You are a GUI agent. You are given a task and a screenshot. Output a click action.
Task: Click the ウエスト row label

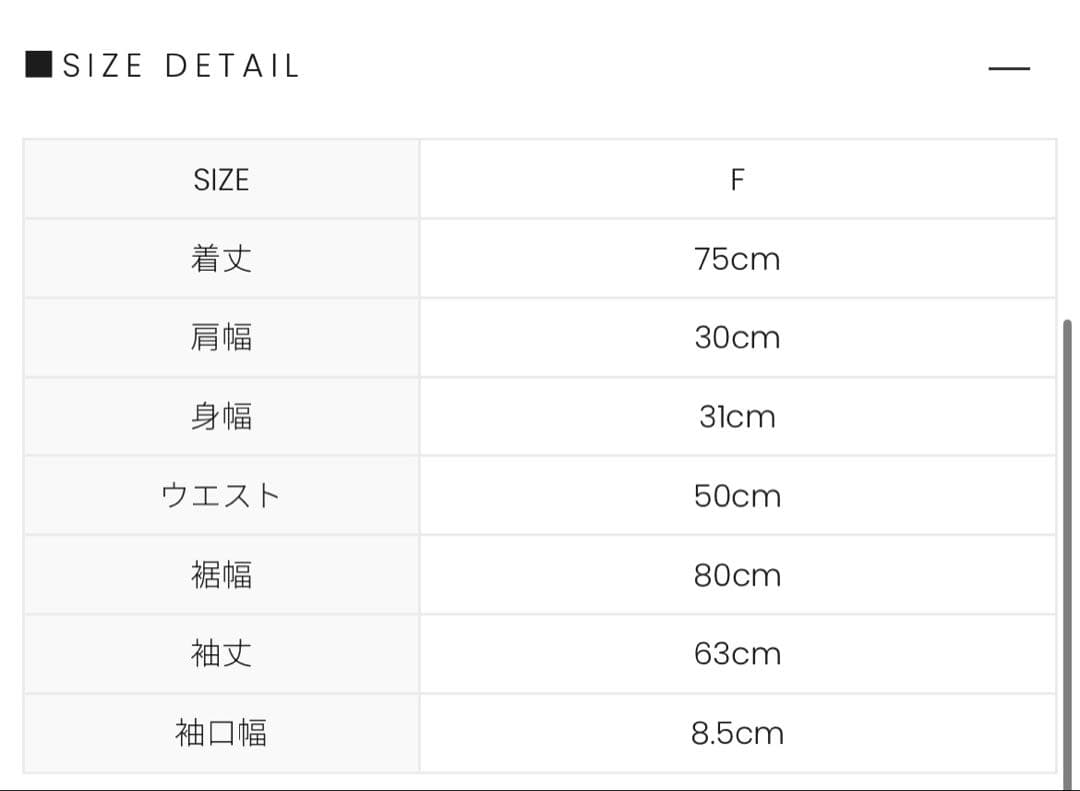tap(221, 496)
